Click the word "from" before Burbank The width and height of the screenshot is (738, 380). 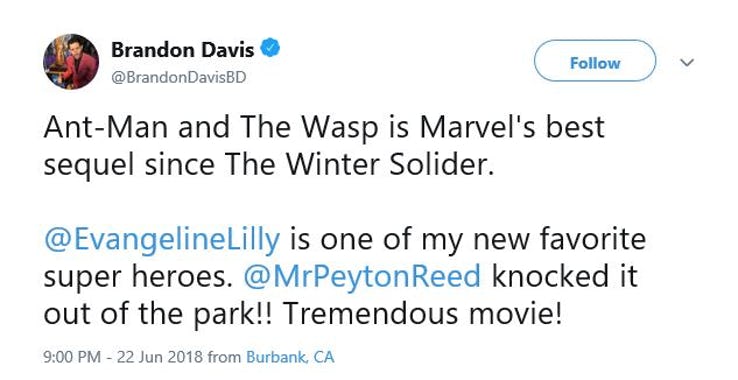(x=225, y=357)
